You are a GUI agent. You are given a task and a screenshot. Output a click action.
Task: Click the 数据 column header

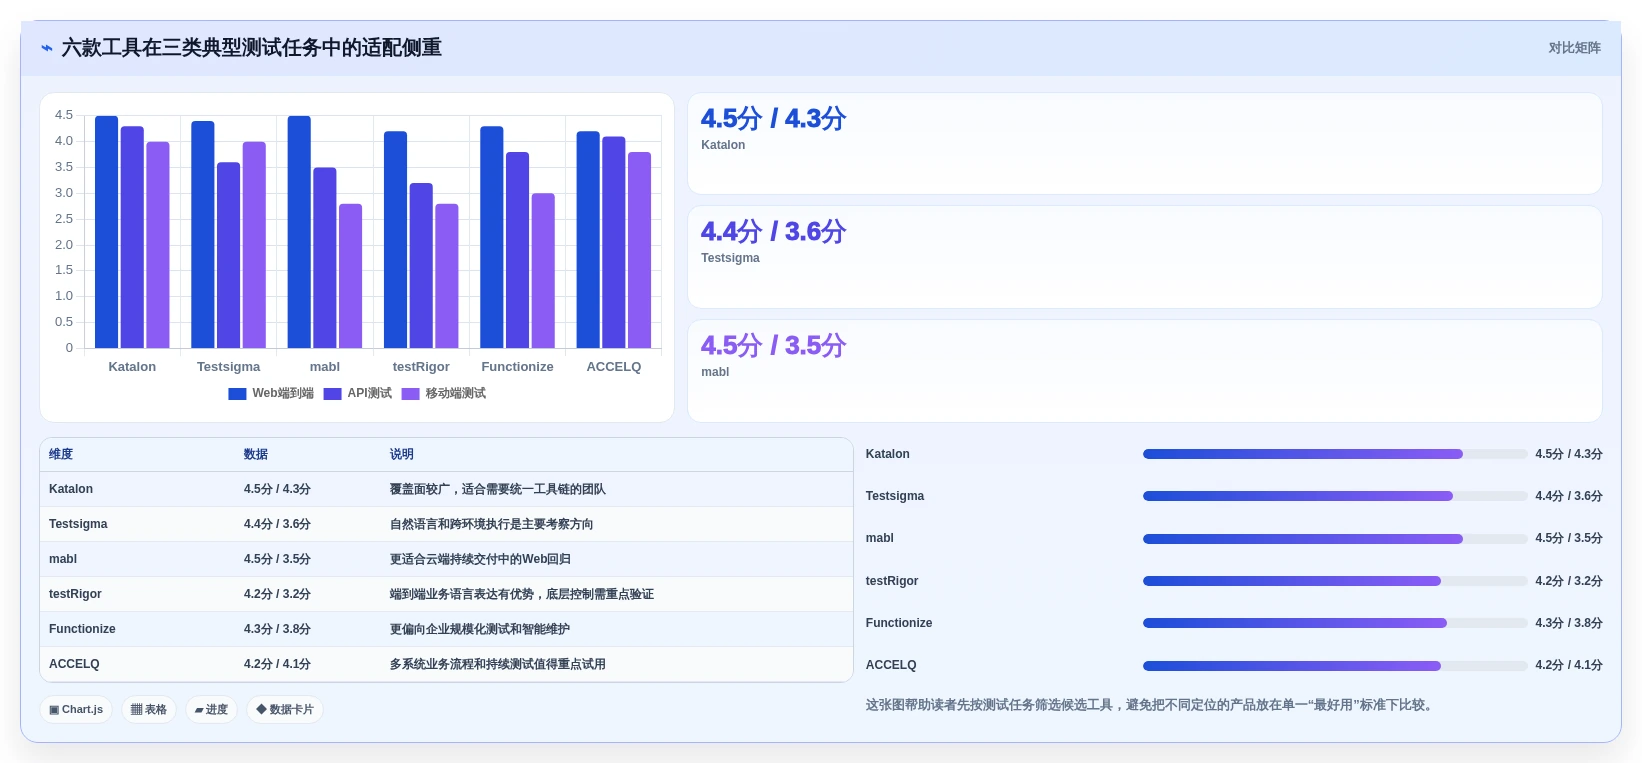(x=256, y=454)
